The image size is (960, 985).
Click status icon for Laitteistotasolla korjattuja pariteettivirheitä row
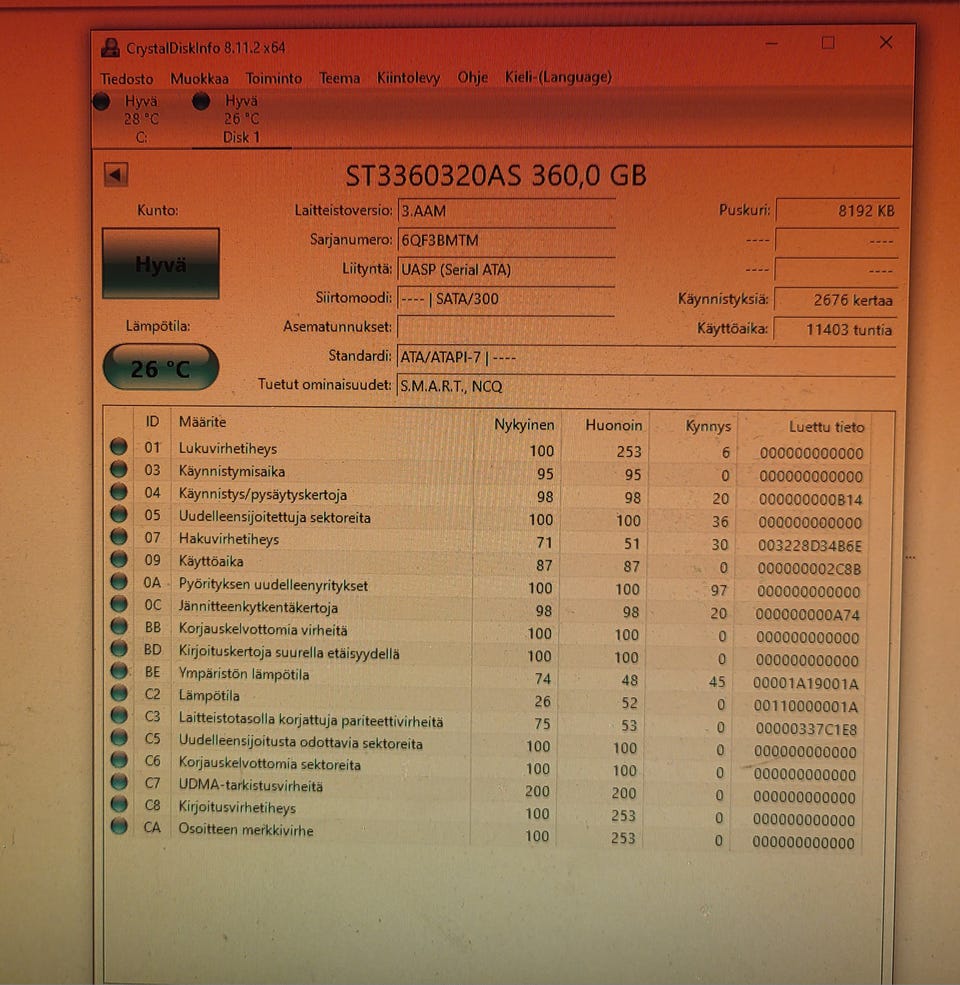click(x=119, y=716)
